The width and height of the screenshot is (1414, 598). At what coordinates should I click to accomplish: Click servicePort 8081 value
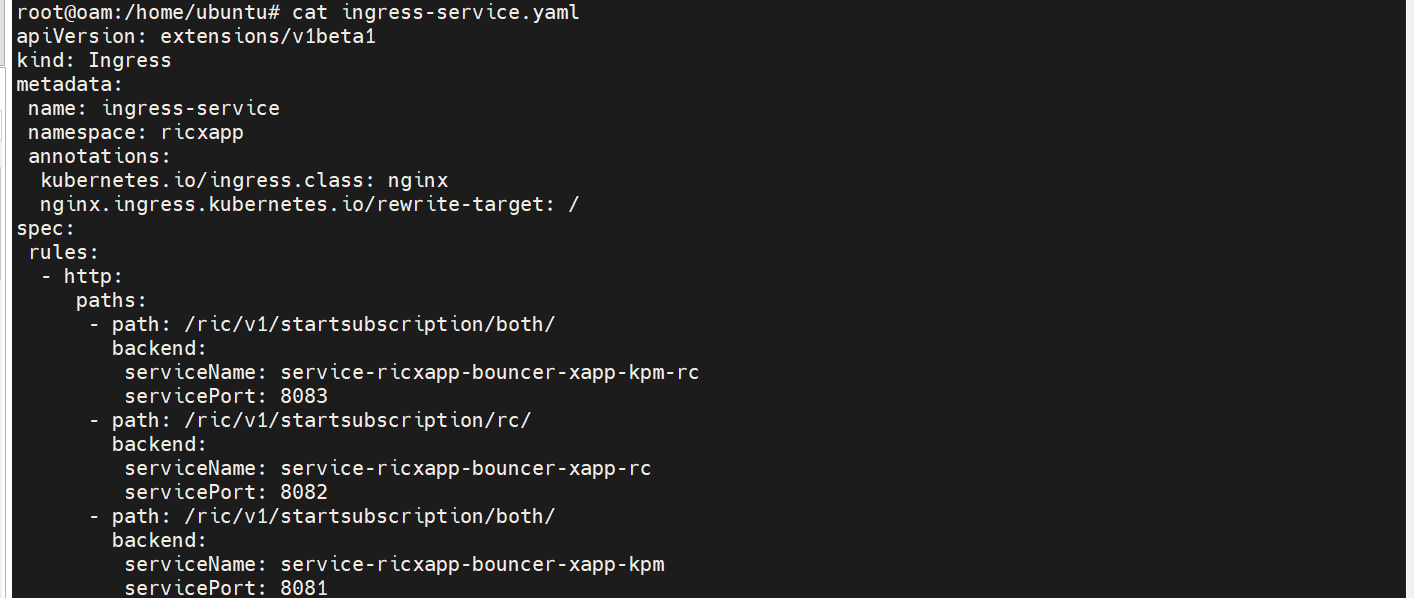click(304, 588)
